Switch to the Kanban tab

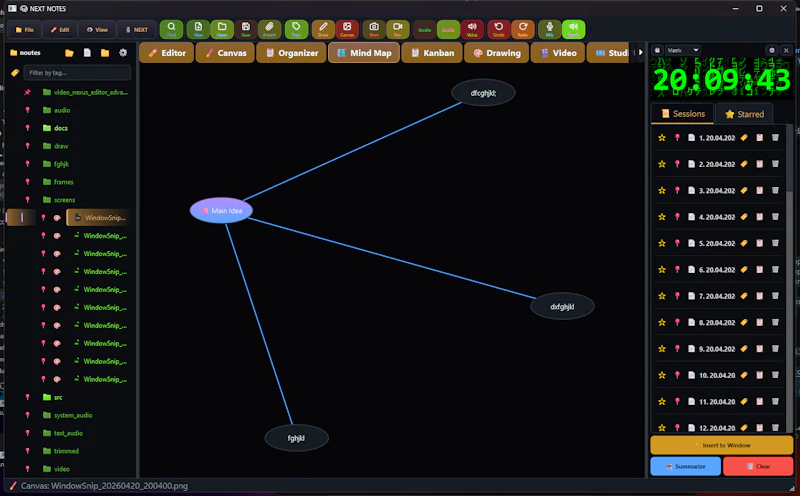tap(432, 53)
